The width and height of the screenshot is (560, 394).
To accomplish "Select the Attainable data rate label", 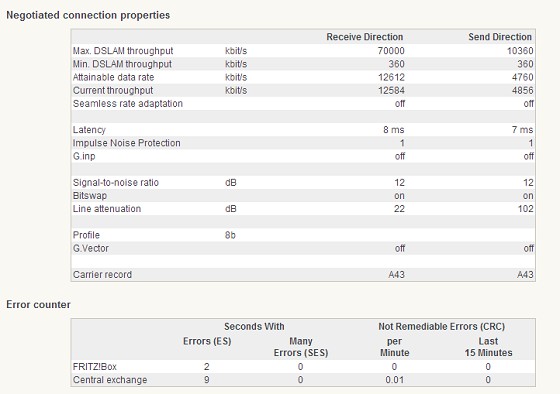I will point(113,77).
